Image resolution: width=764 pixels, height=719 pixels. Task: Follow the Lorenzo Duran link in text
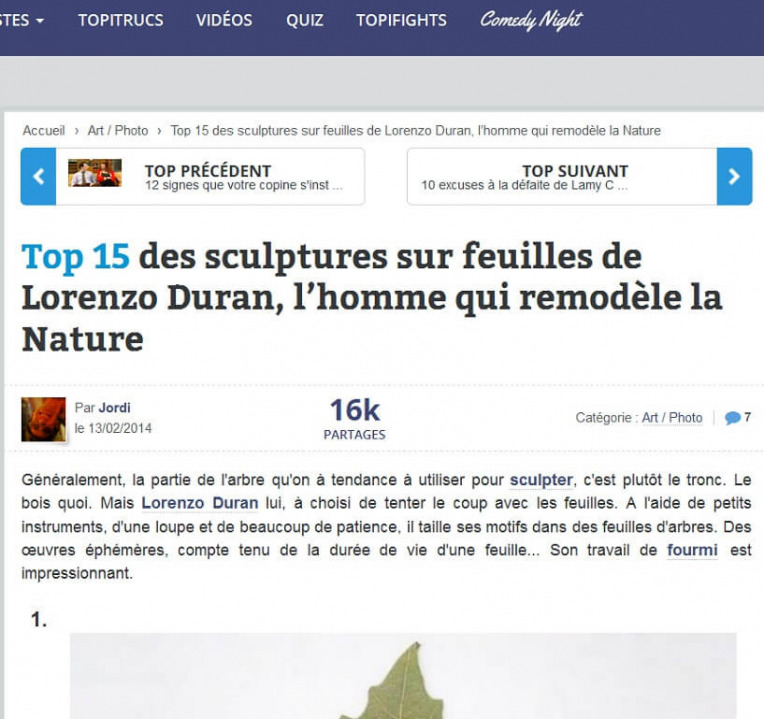tap(200, 503)
